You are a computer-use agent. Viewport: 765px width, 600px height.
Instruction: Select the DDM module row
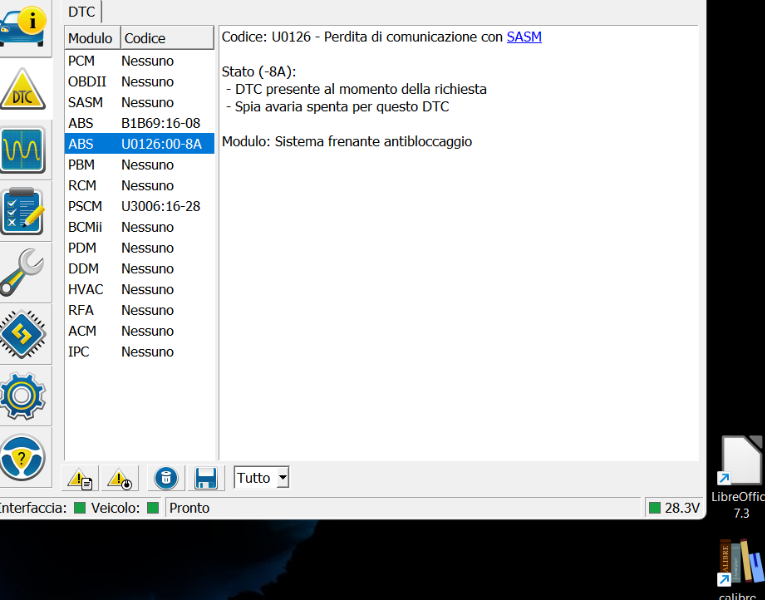(140, 269)
